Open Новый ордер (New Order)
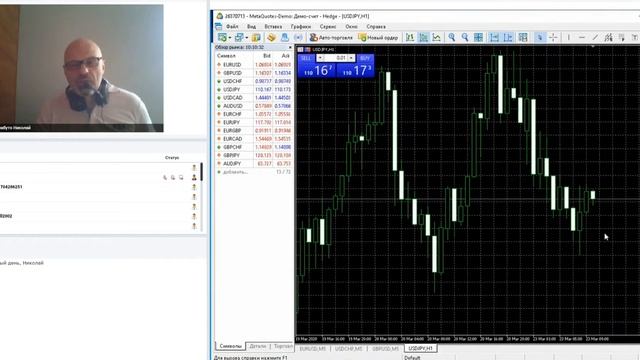 click(378, 38)
